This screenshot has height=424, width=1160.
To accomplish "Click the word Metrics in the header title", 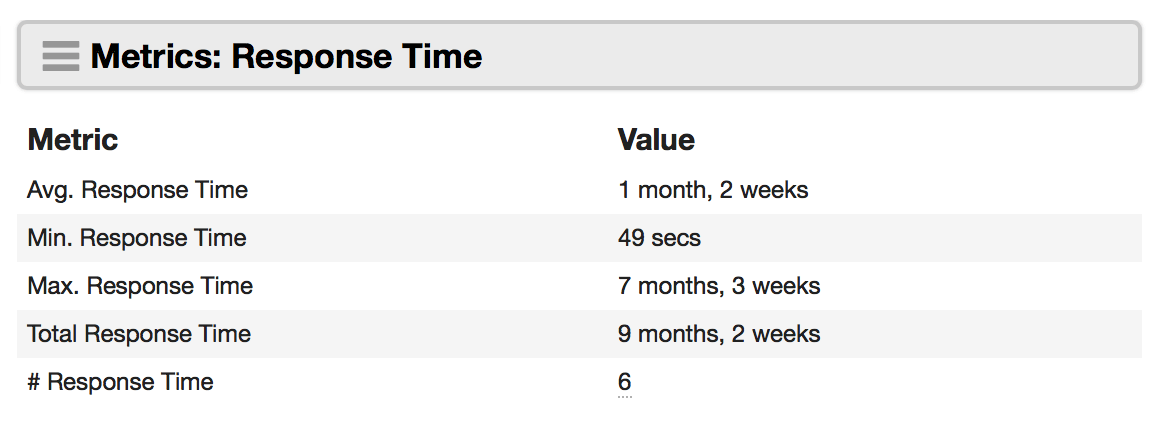I will point(156,56).
